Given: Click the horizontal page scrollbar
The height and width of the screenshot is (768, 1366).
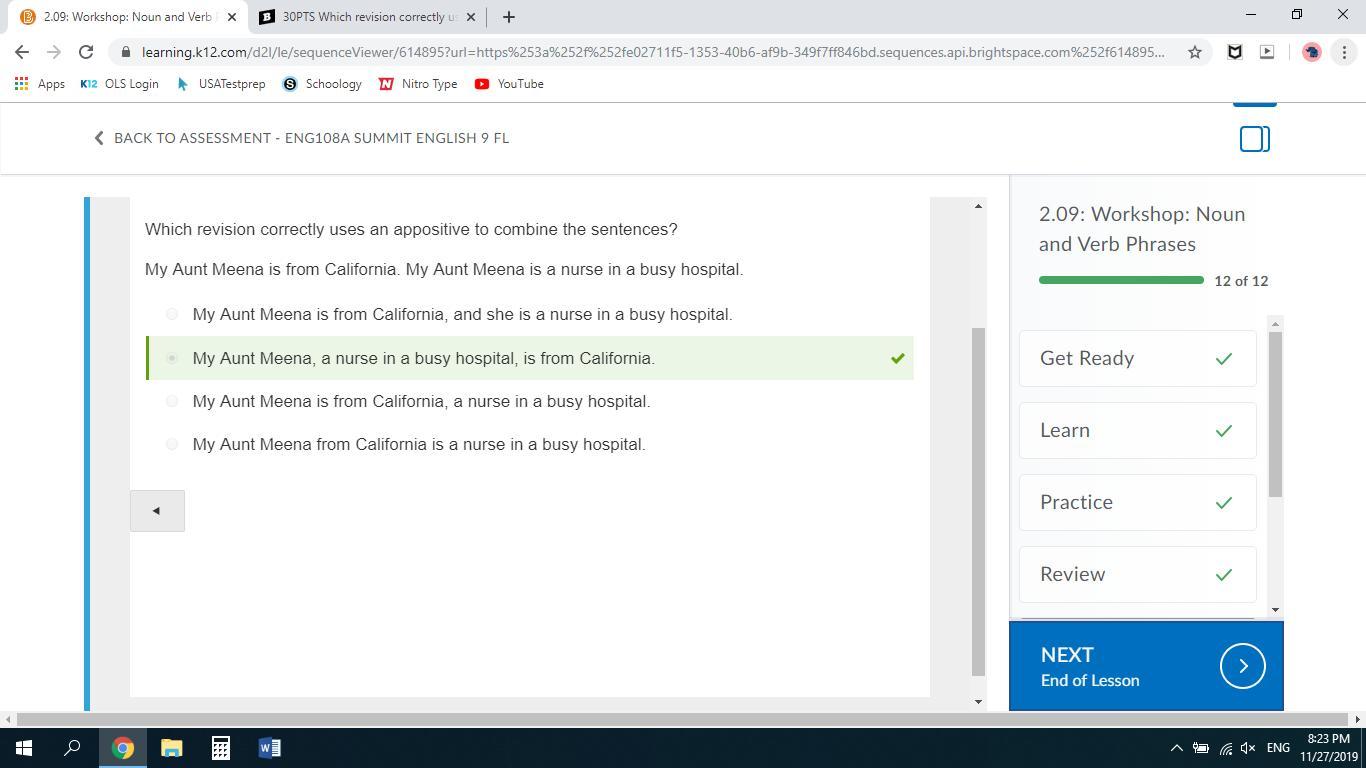Looking at the screenshot, I should [683, 719].
